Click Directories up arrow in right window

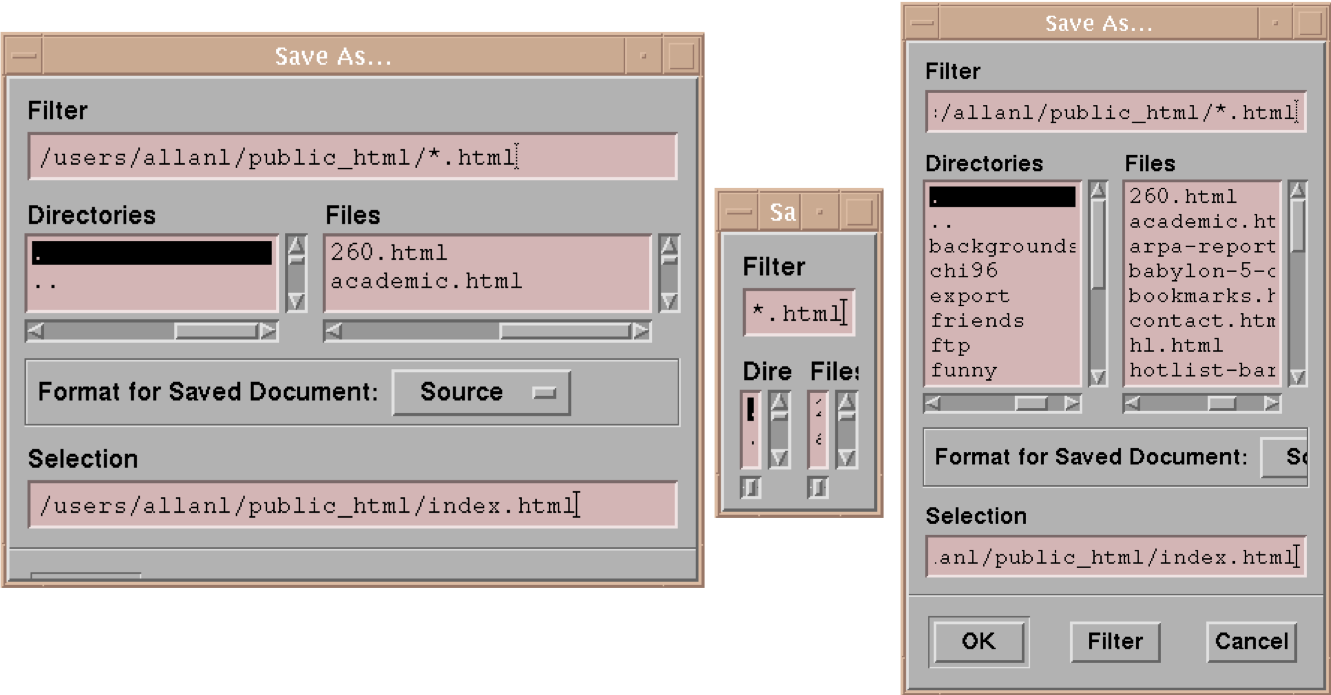pyautogui.click(x=1098, y=191)
